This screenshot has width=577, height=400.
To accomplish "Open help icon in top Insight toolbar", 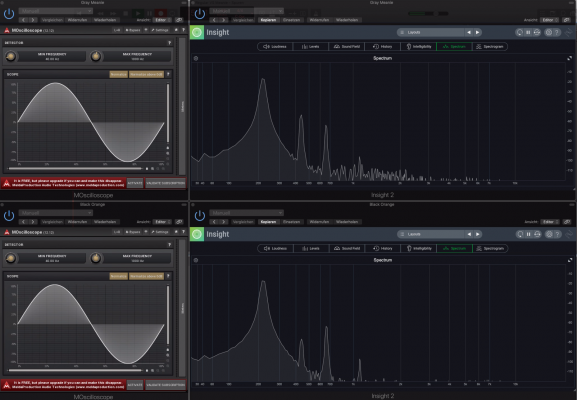I will tap(557, 32).
